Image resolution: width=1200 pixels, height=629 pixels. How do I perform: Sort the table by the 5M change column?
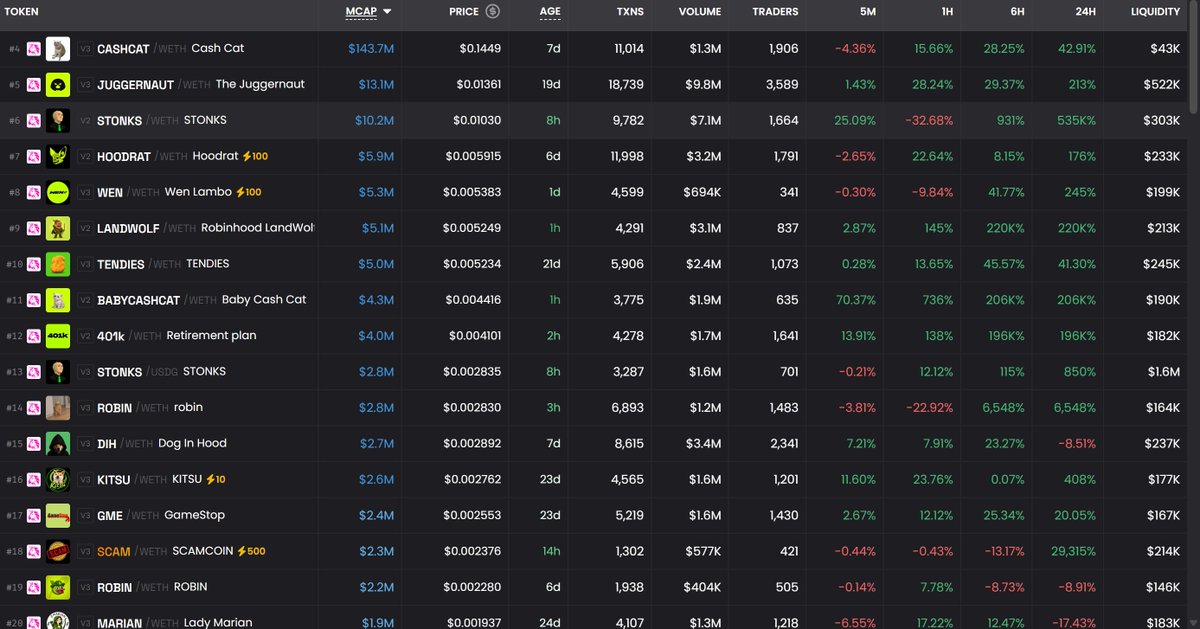pos(867,12)
